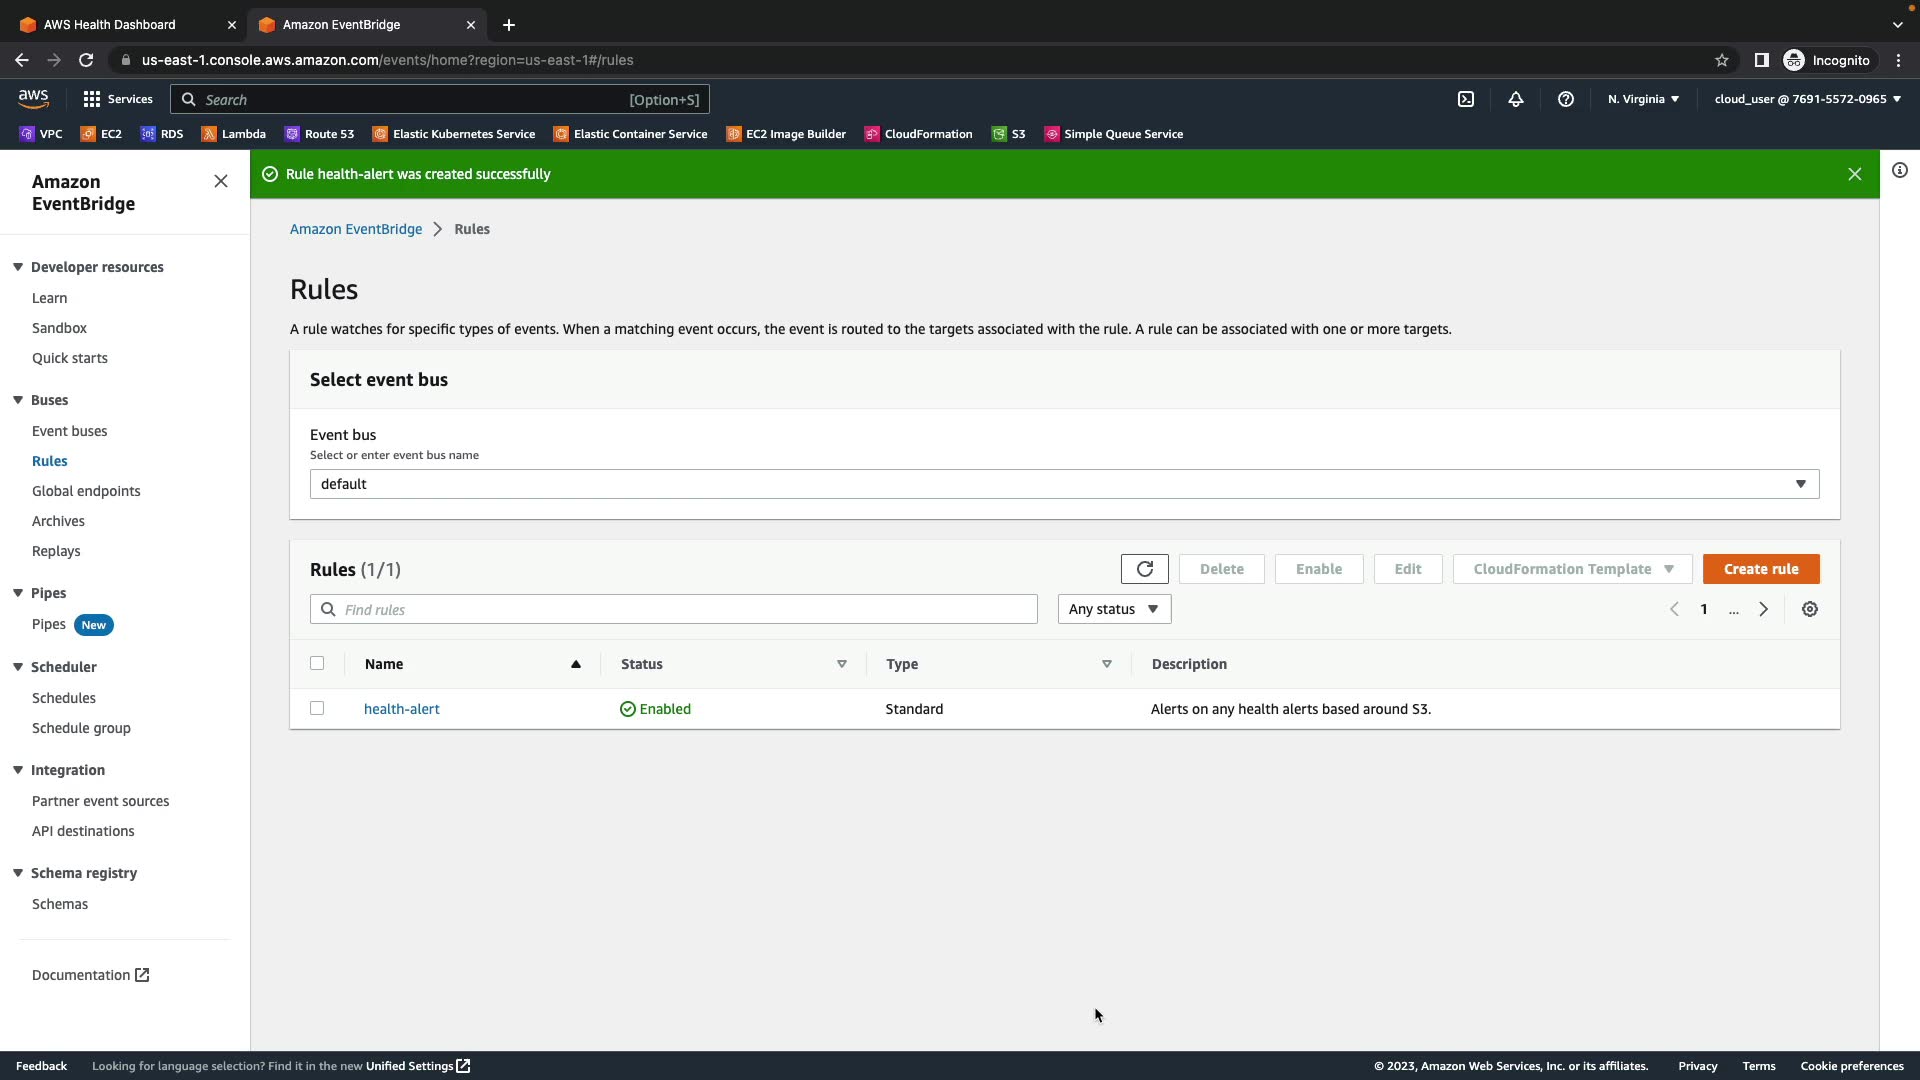The height and width of the screenshot is (1080, 1920).
Task: Dismiss the green success banner
Action: point(1854,174)
